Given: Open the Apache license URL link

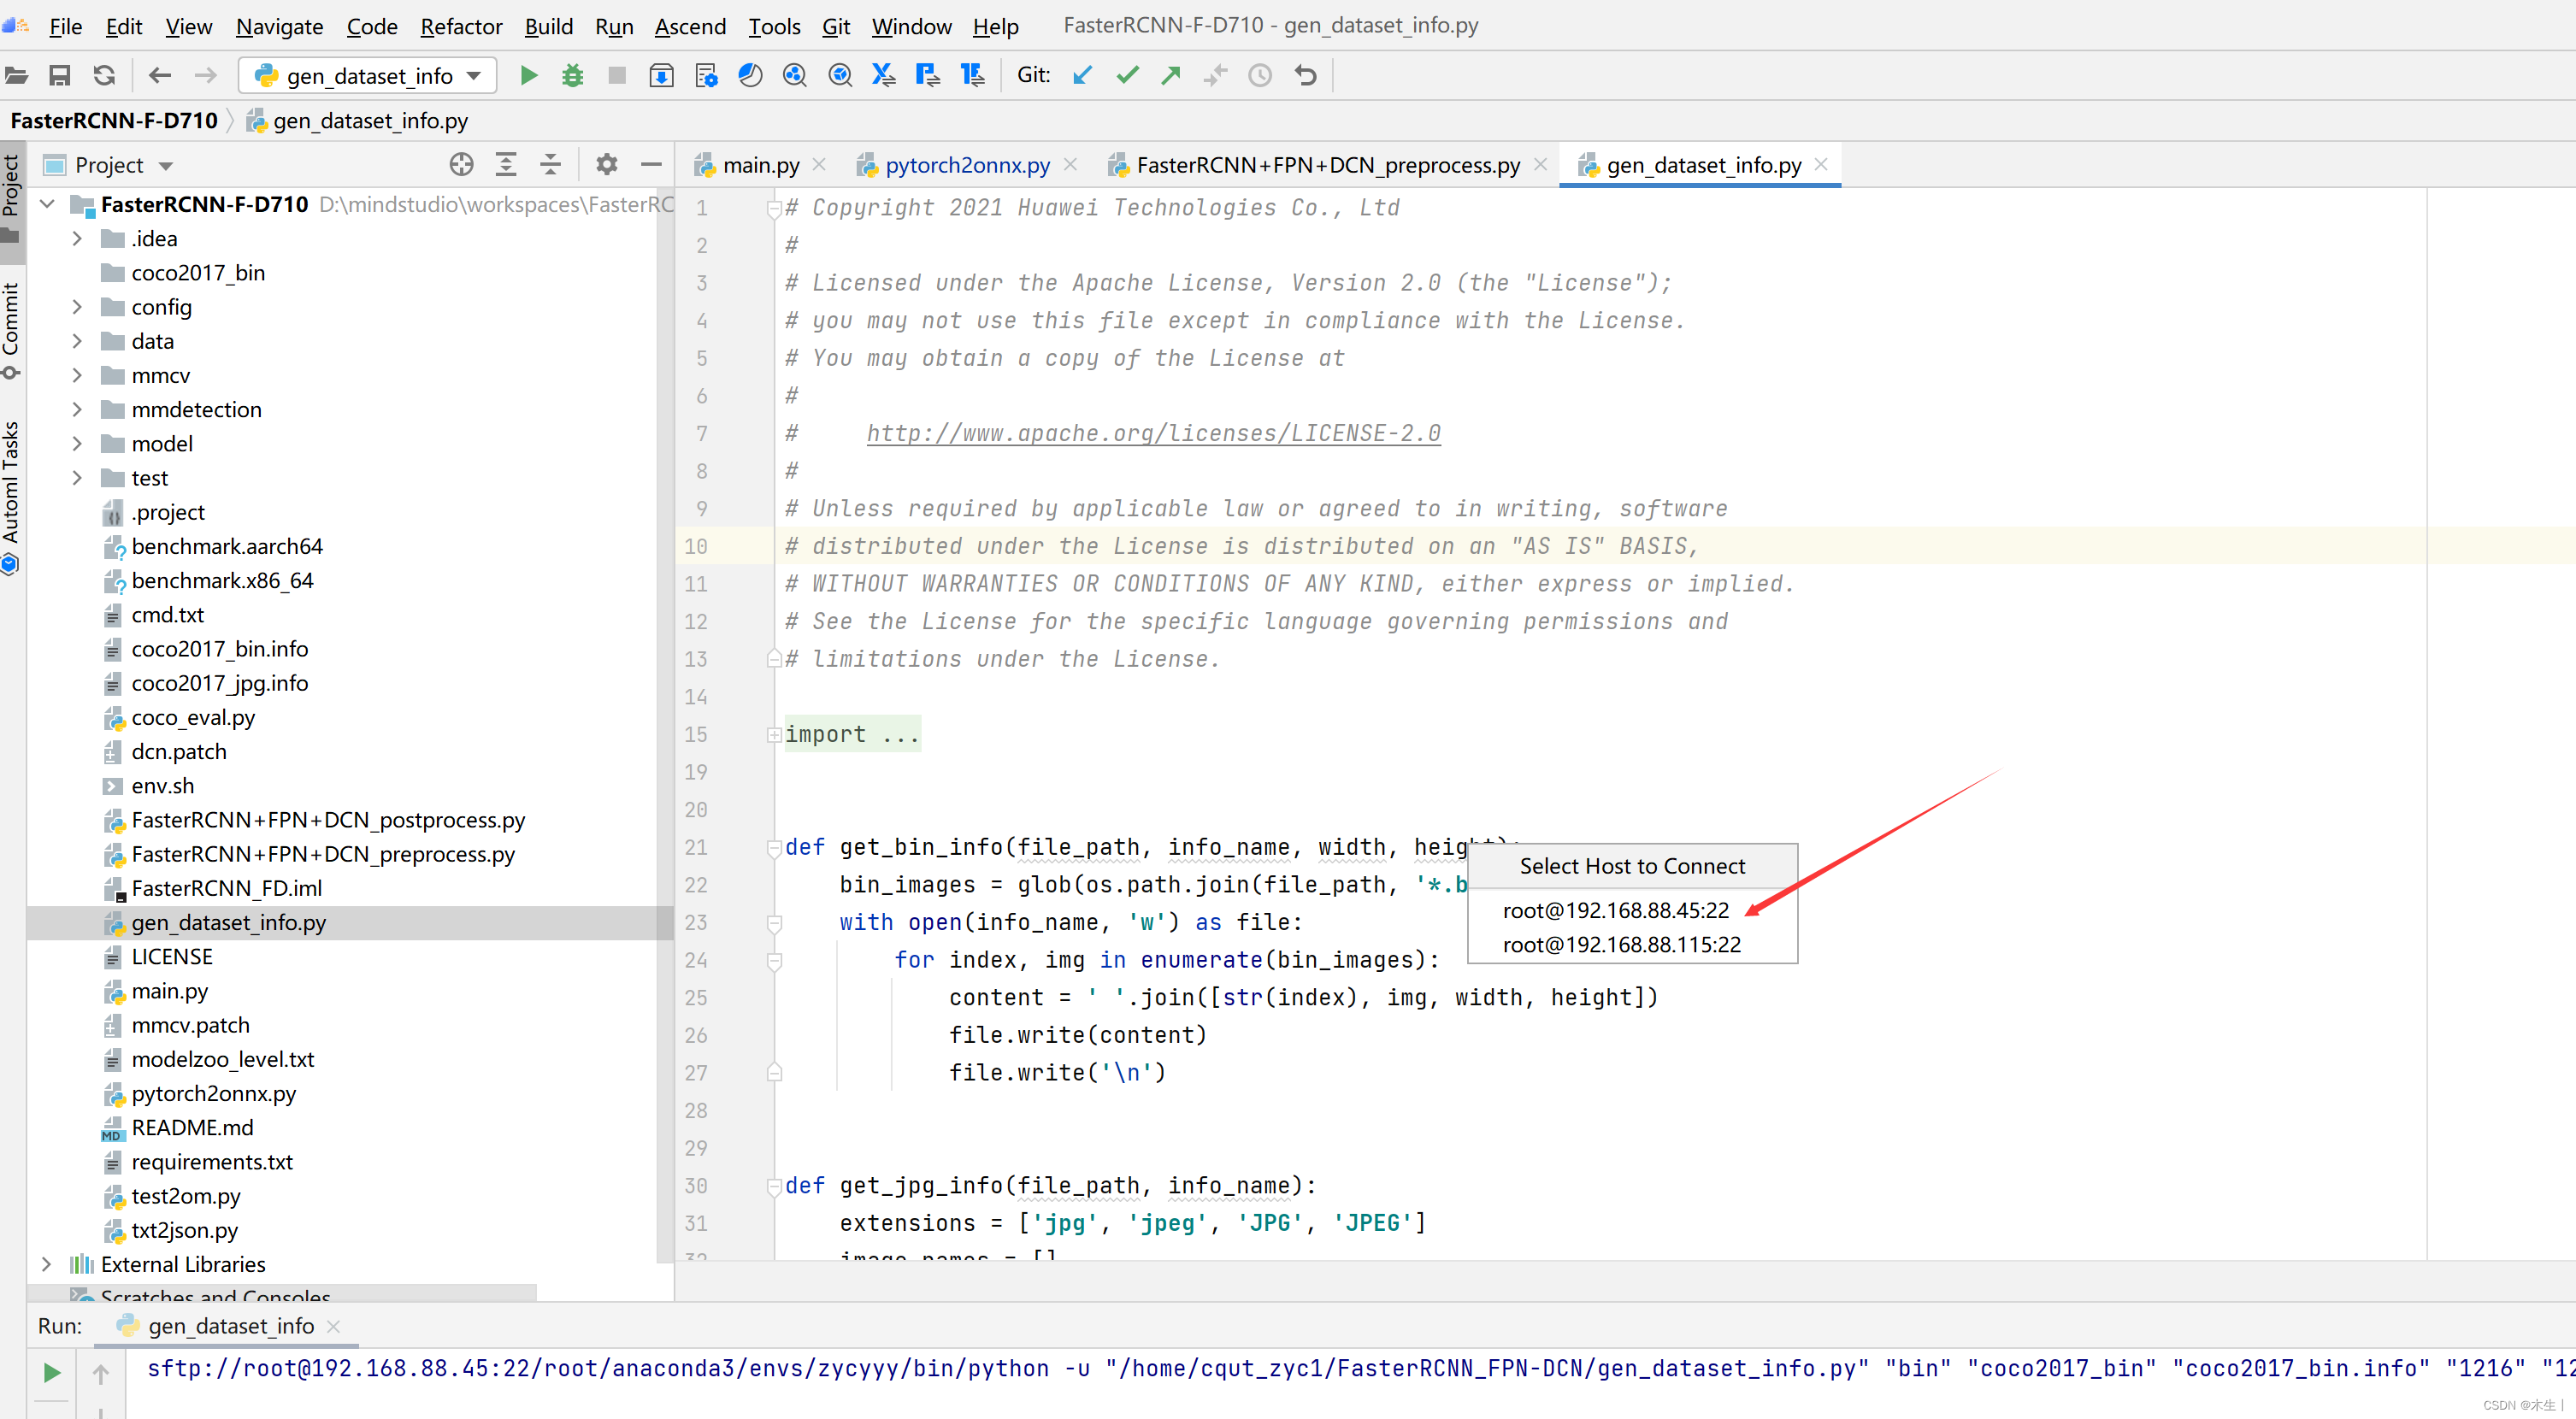Looking at the screenshot, I should click(1153, 433).
